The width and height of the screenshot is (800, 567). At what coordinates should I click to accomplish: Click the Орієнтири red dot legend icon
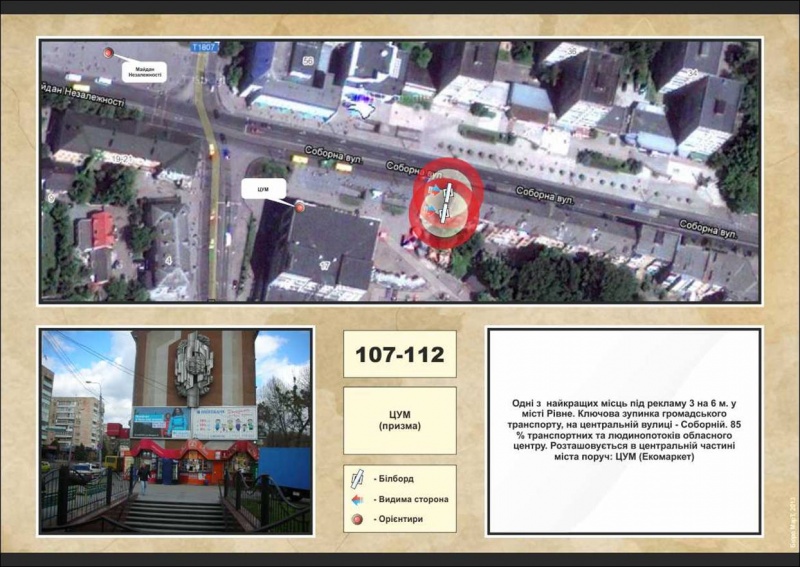click(x=359, y=519)
